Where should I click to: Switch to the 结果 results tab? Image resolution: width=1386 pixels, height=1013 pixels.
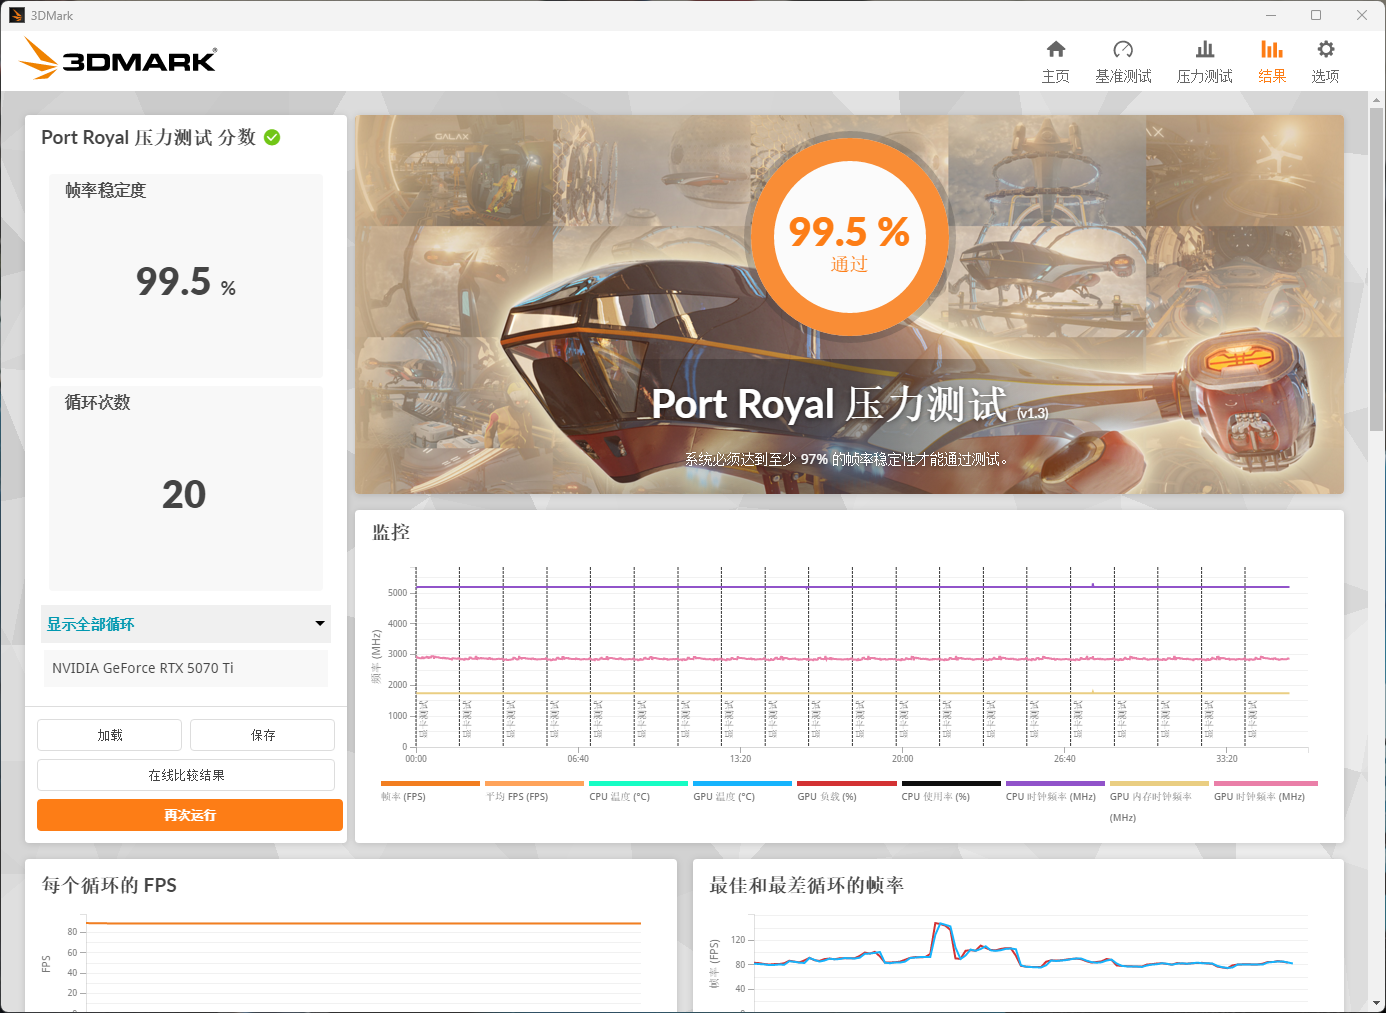pyautogui.click(x=1272, y=61)
